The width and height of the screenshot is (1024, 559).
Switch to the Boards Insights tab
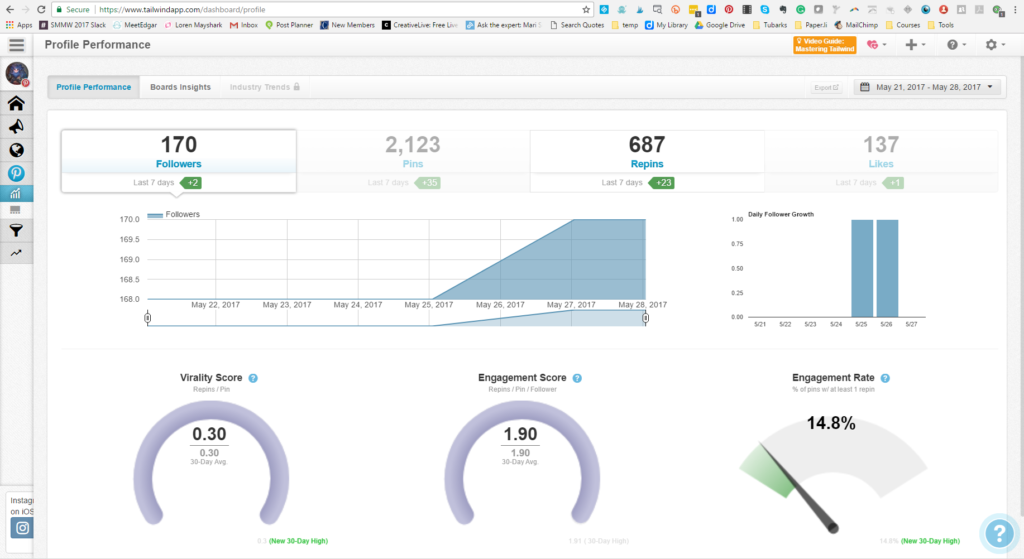coord(180,87)
